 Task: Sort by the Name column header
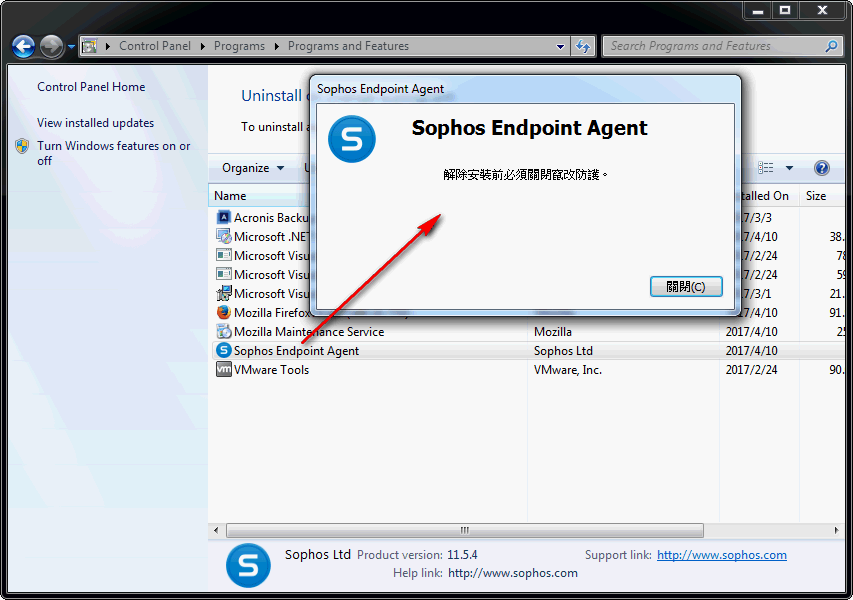259,196
